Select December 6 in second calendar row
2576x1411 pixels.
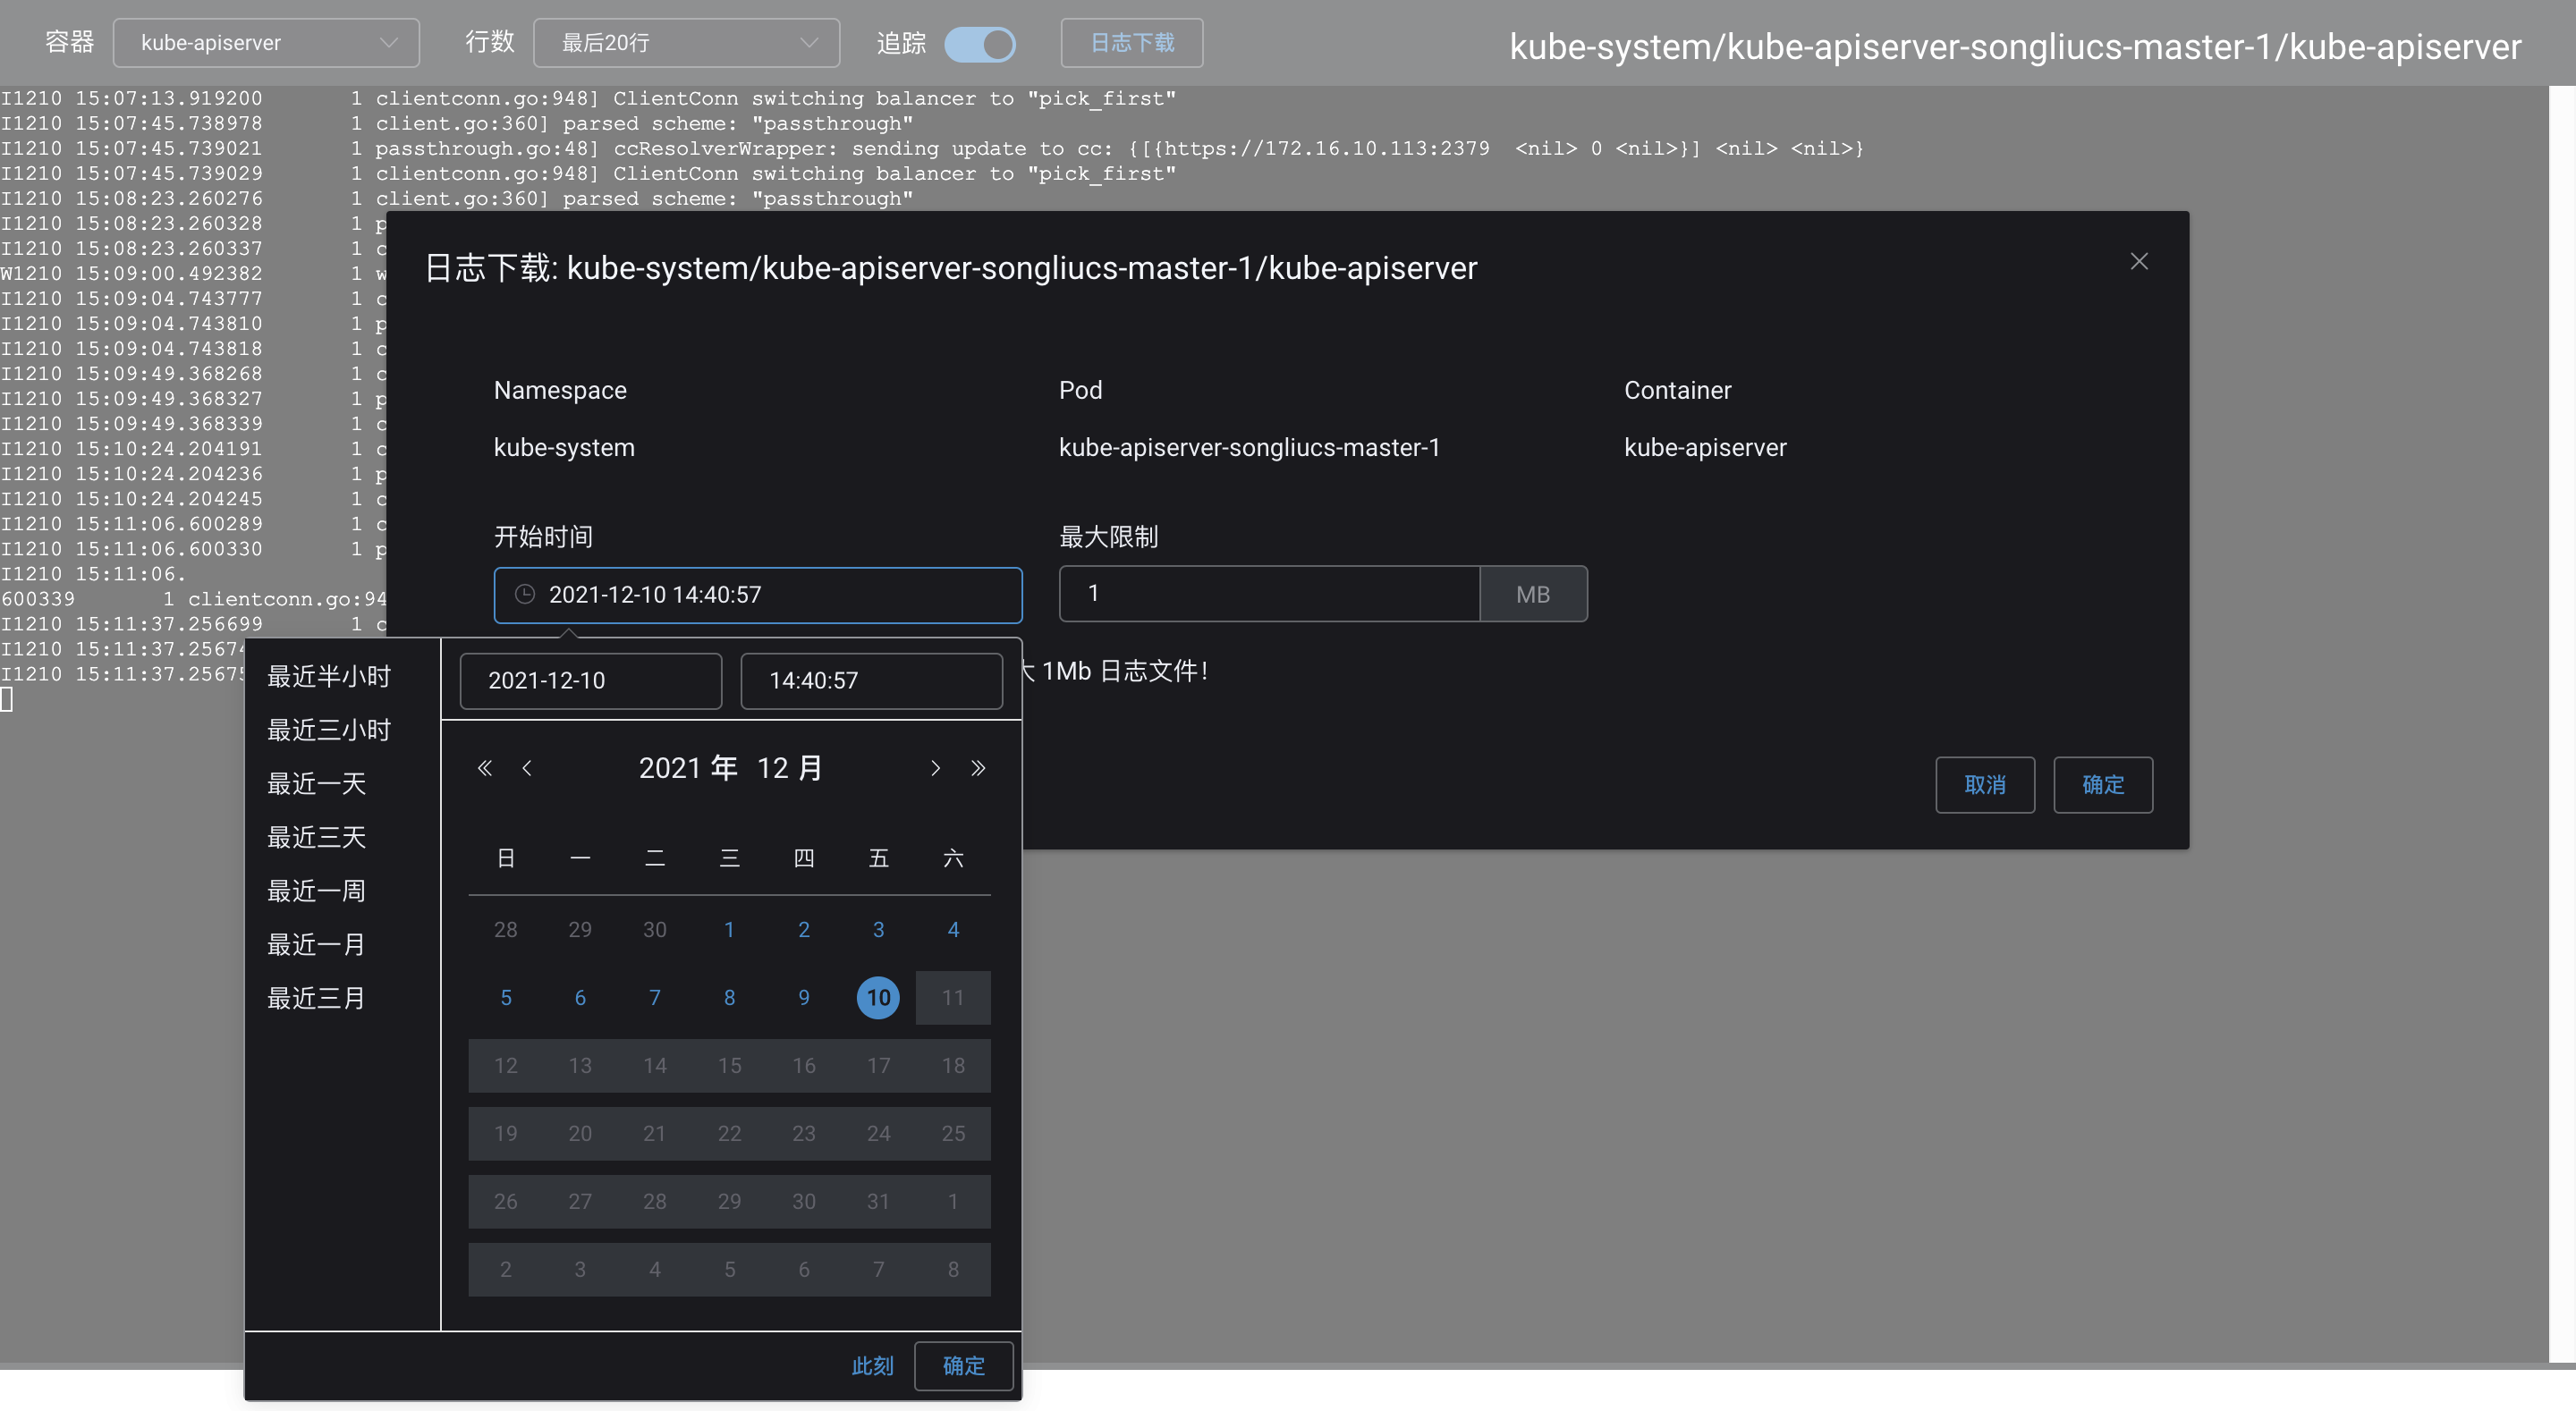pyautogui.click(x=580, y=998)
